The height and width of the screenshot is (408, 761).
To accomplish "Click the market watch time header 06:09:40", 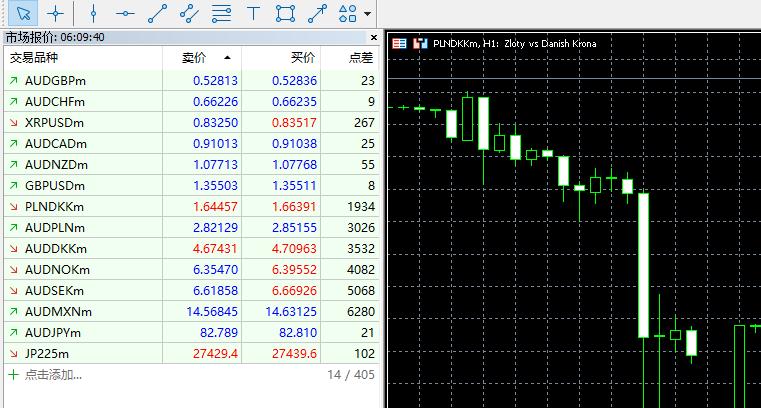I will click(x=83, y=37).
